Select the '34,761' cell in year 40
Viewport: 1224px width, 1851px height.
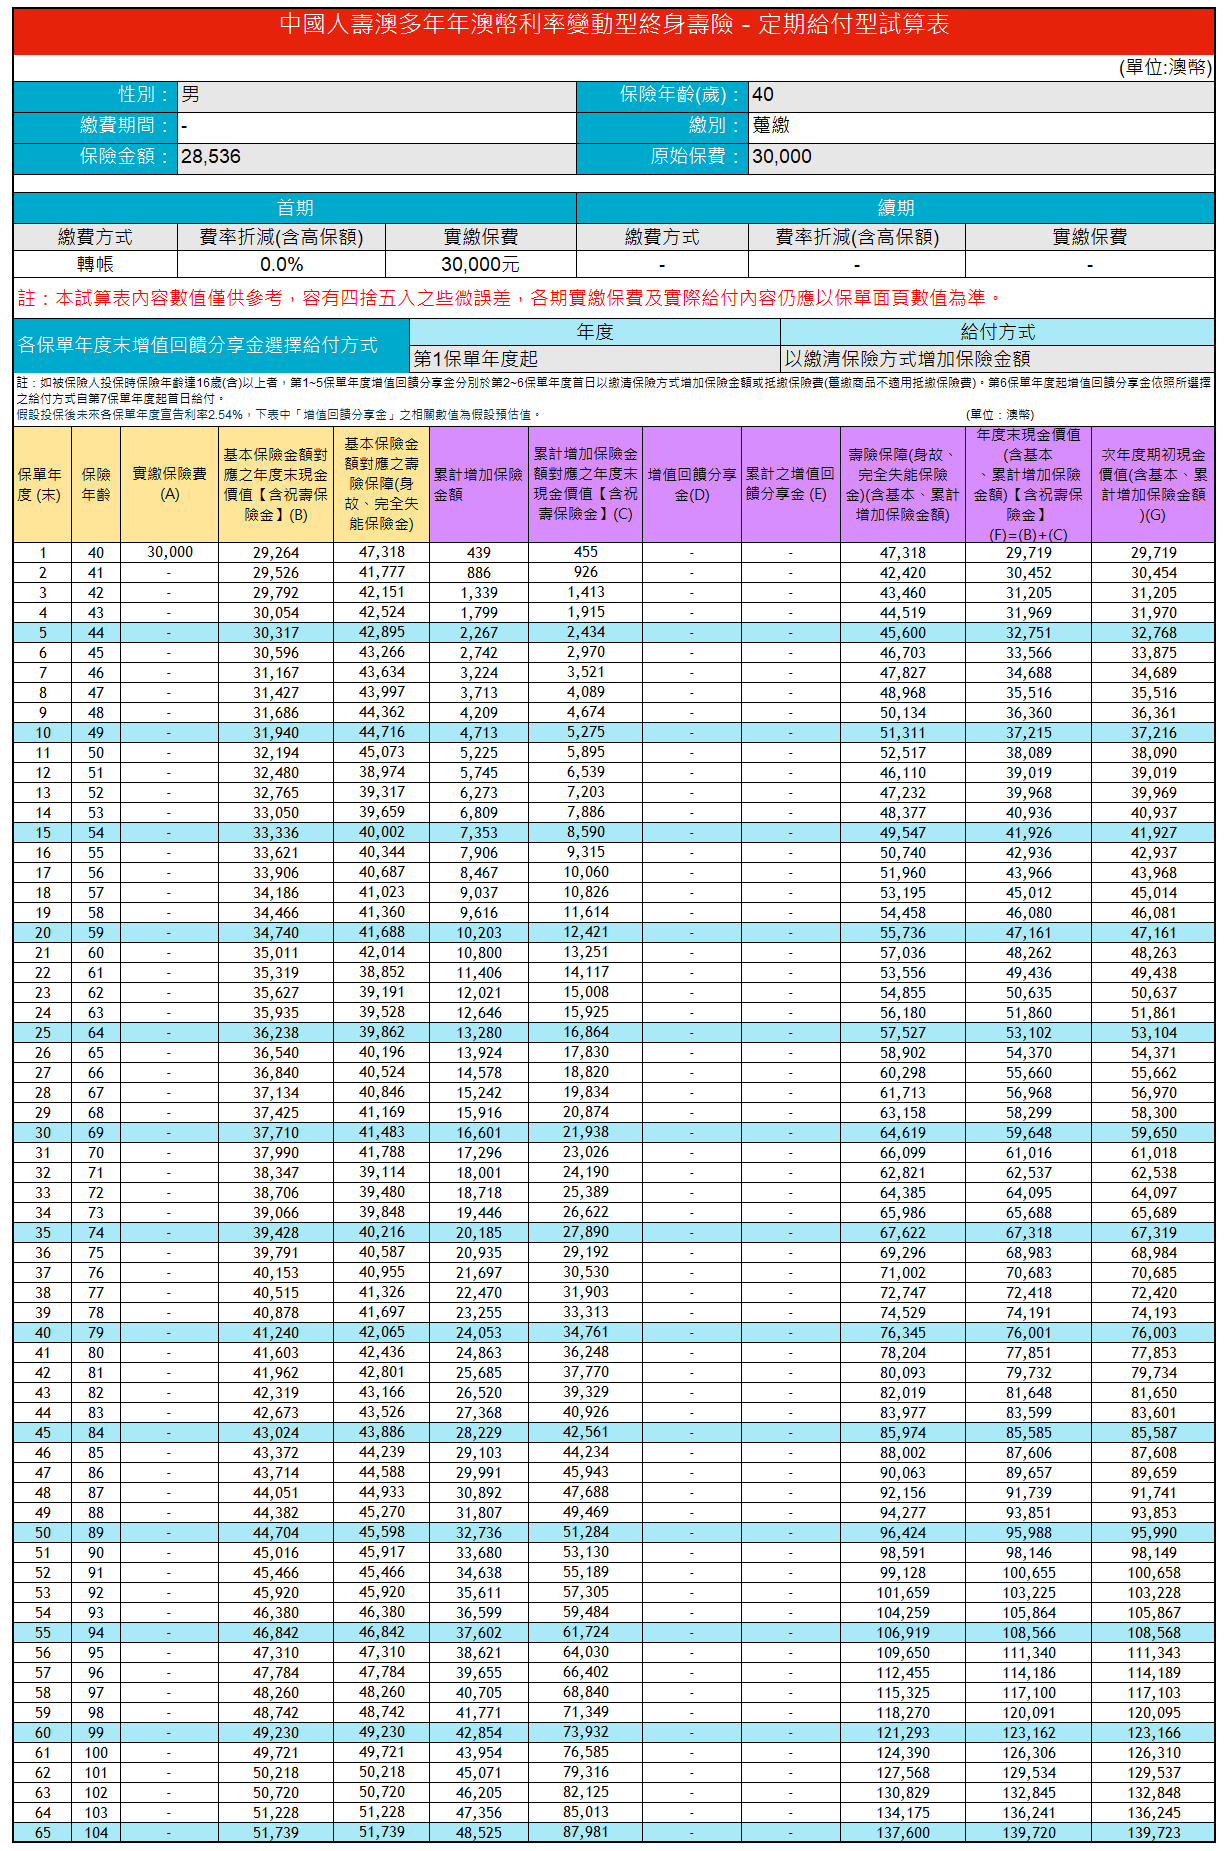pos(585,1333)
